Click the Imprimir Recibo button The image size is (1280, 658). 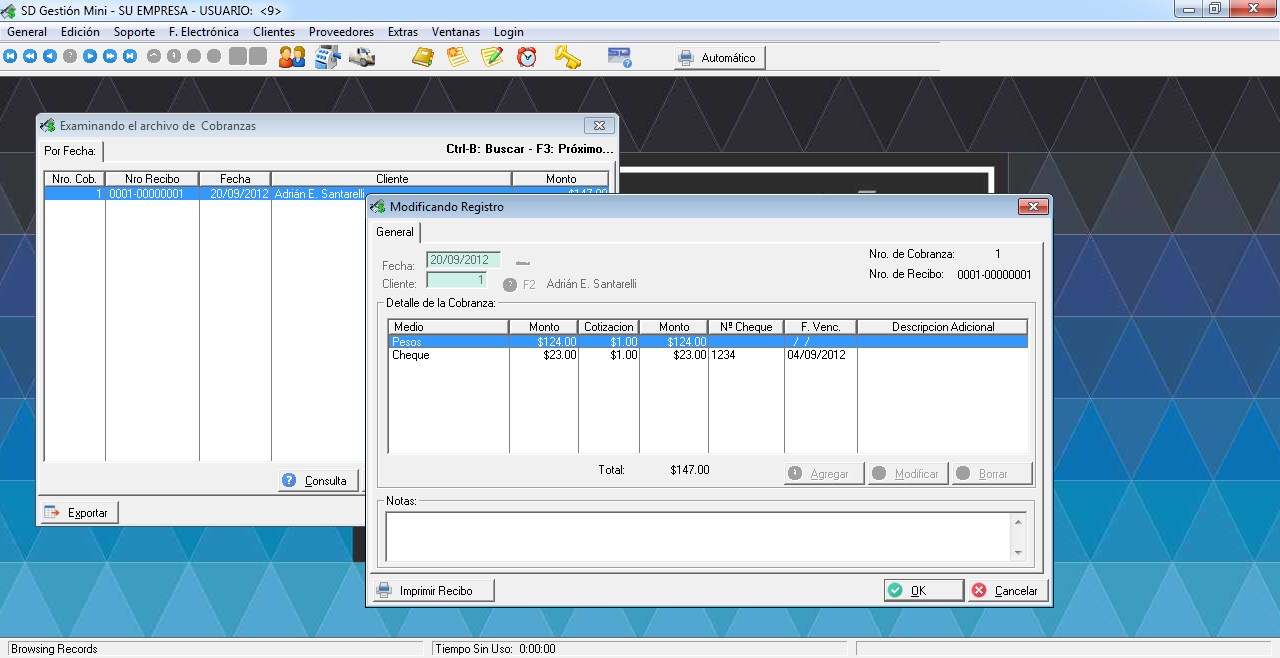(434, 591)
